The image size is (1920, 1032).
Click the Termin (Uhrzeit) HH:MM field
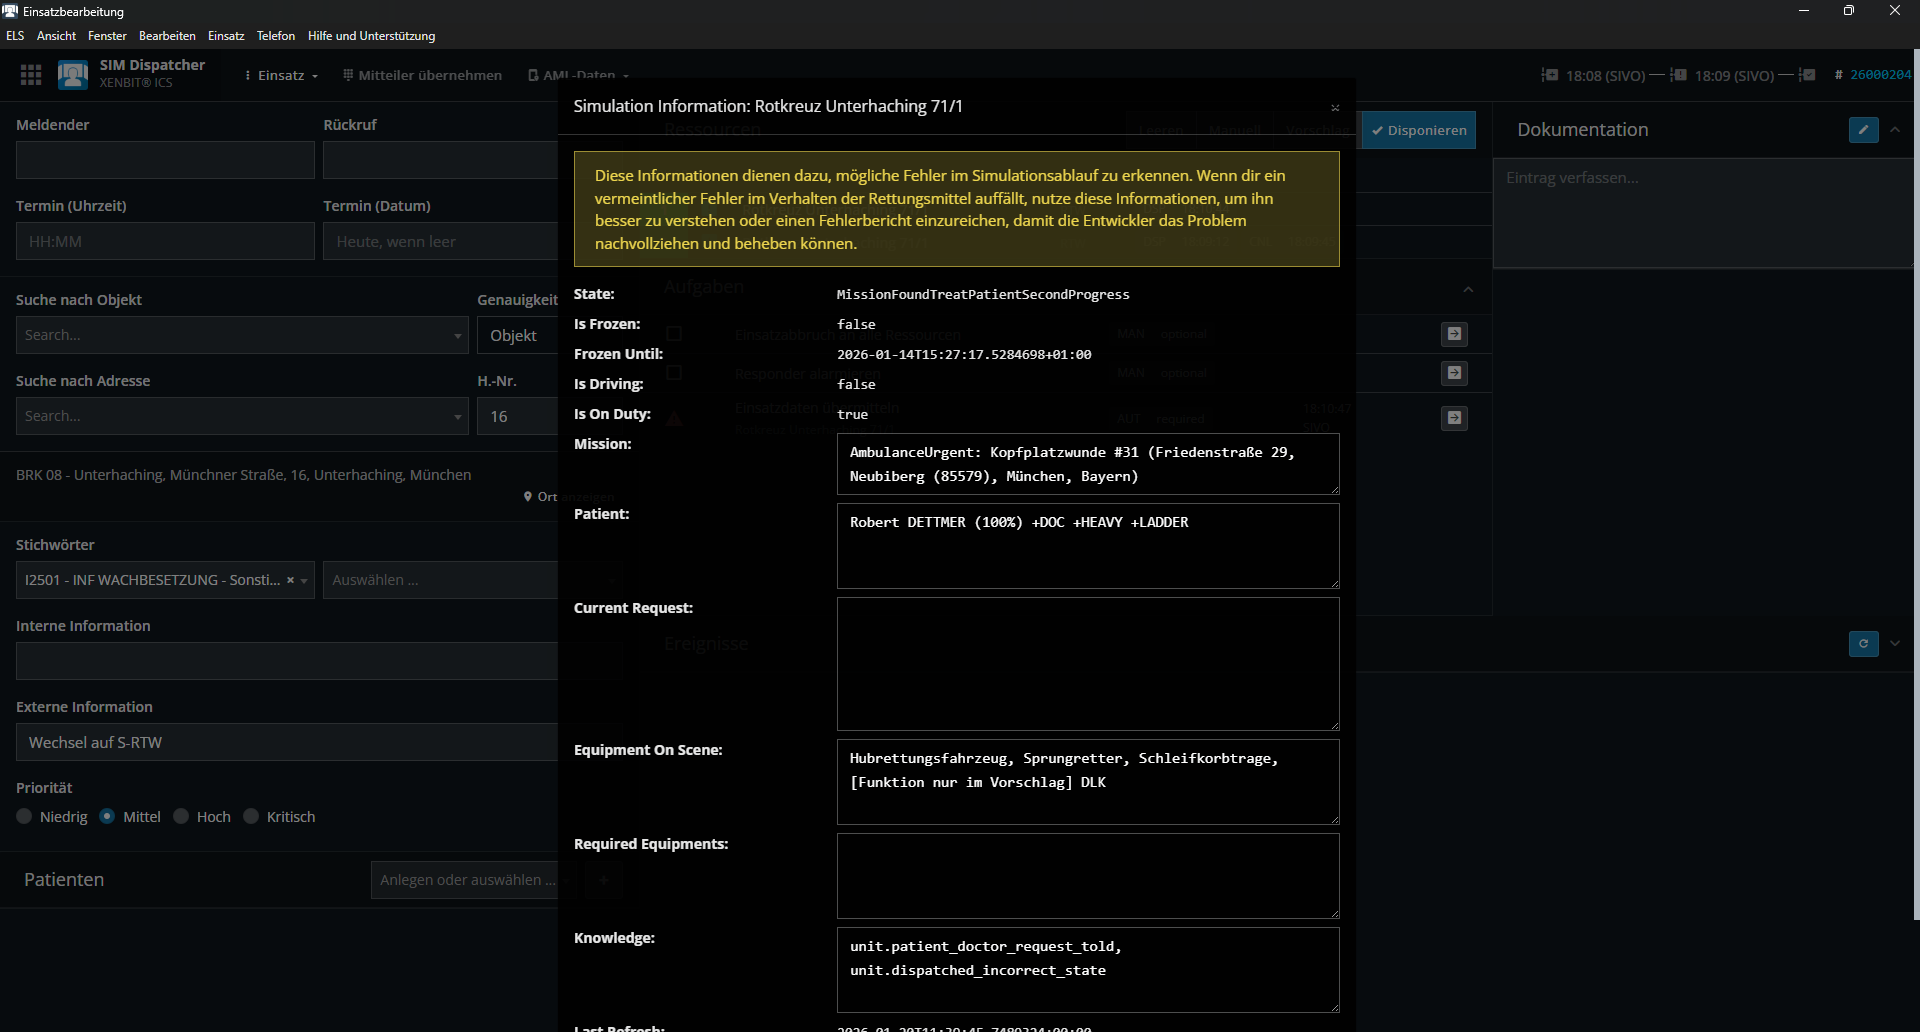(165, 242)
